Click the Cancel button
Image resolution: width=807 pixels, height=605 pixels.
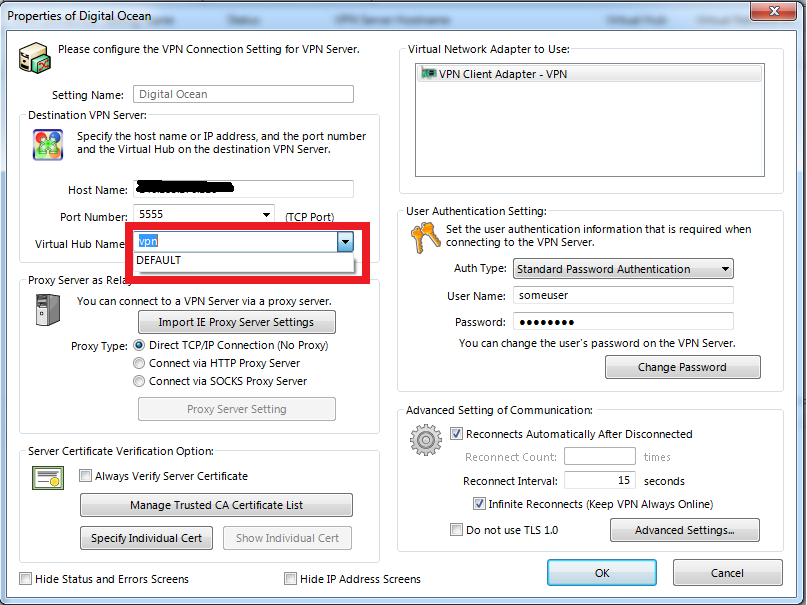tap(728, 573)
